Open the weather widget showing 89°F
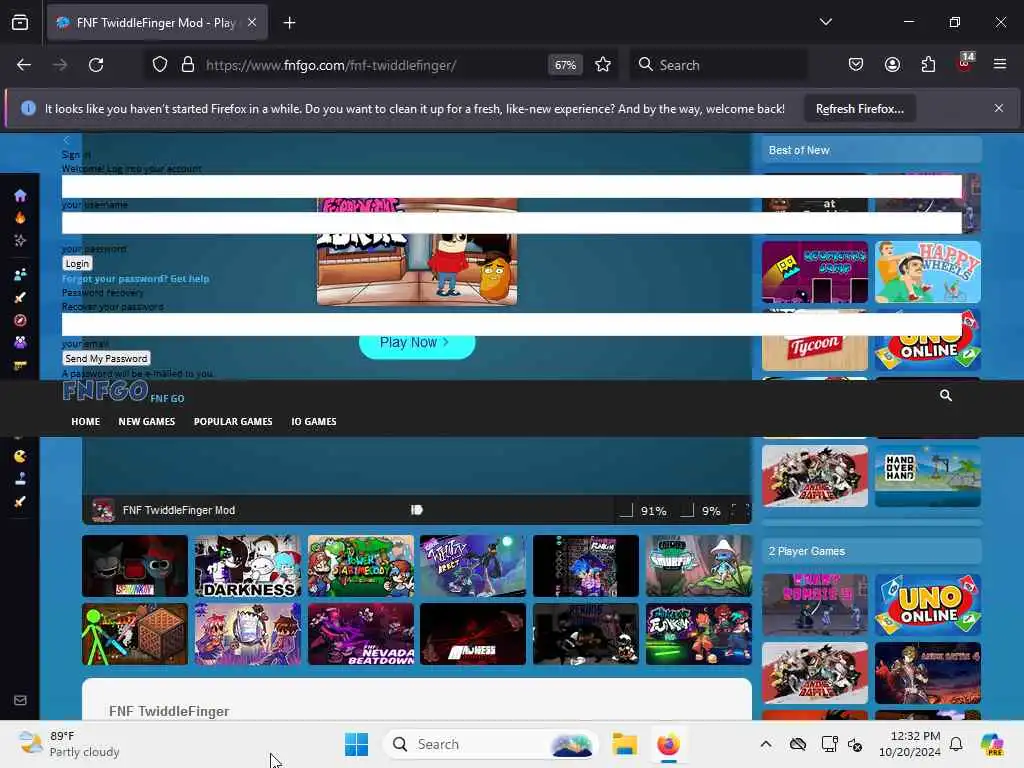 69,744
